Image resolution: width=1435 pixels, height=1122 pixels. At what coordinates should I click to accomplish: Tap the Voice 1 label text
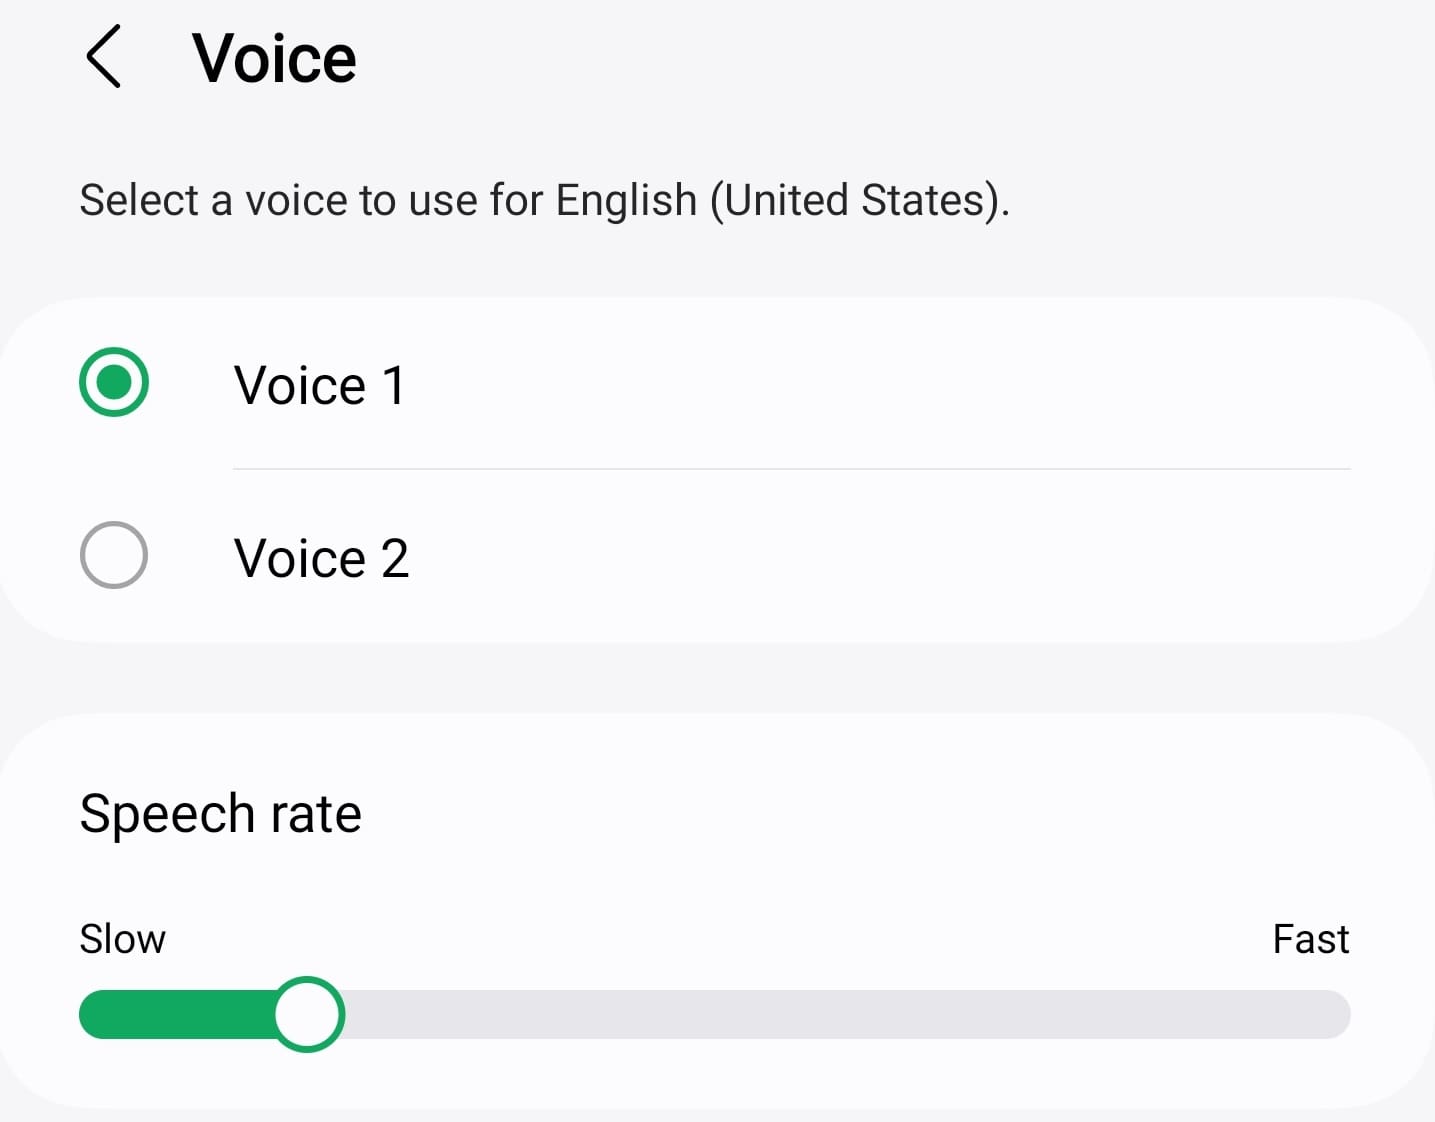320,384
